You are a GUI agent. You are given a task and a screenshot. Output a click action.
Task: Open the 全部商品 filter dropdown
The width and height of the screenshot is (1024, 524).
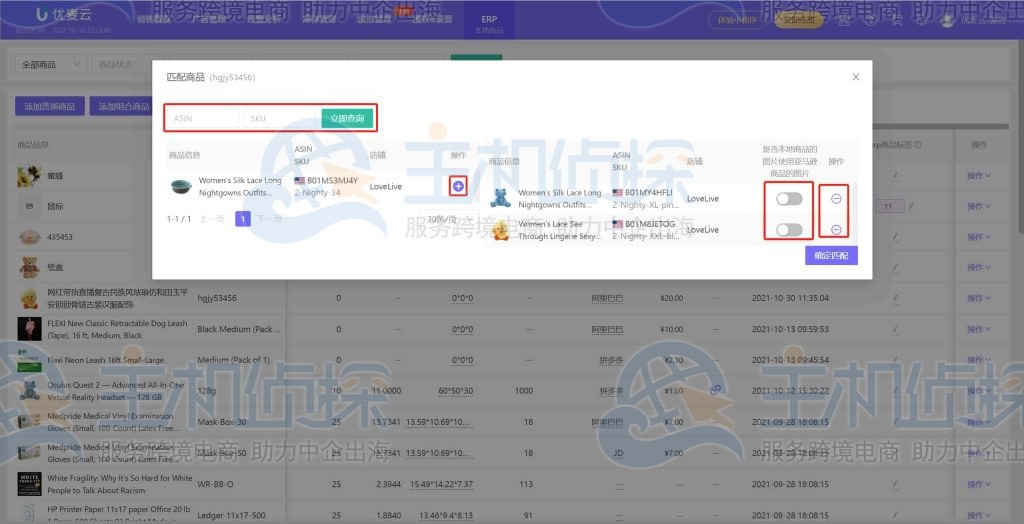click(51, 65)
